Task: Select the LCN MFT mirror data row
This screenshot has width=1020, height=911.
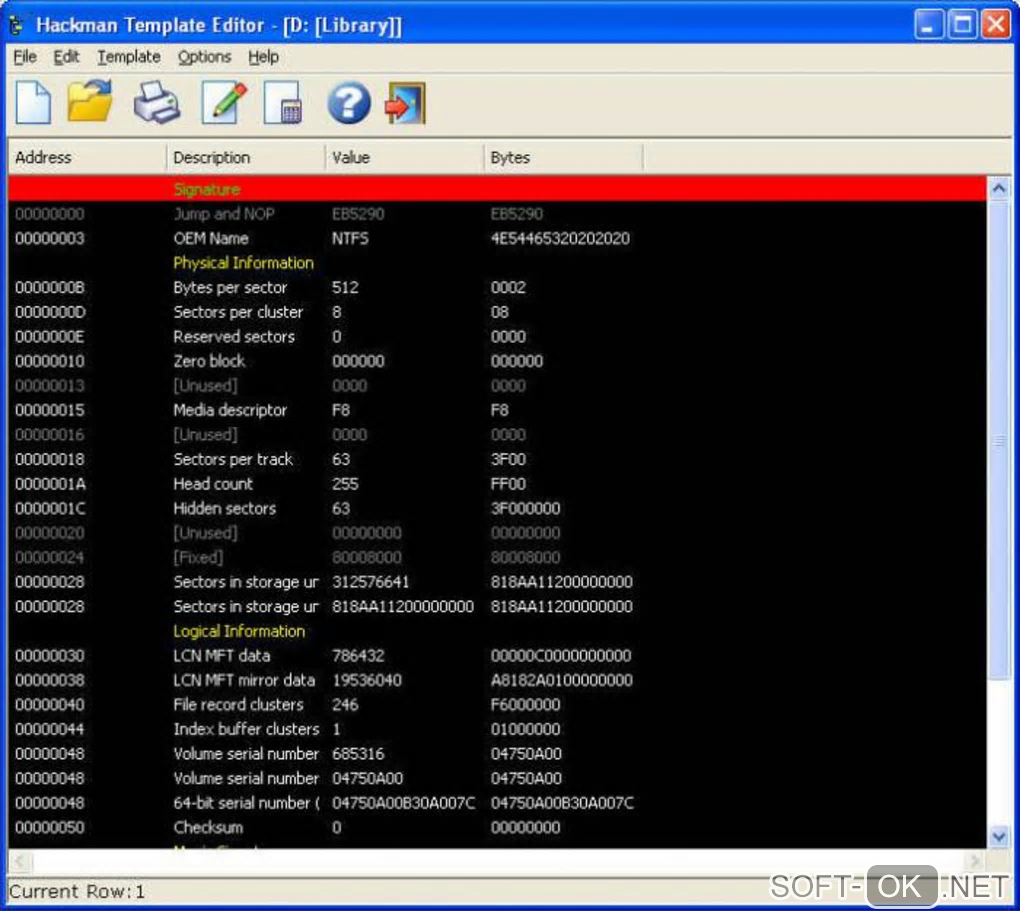Action: point(497,681)
